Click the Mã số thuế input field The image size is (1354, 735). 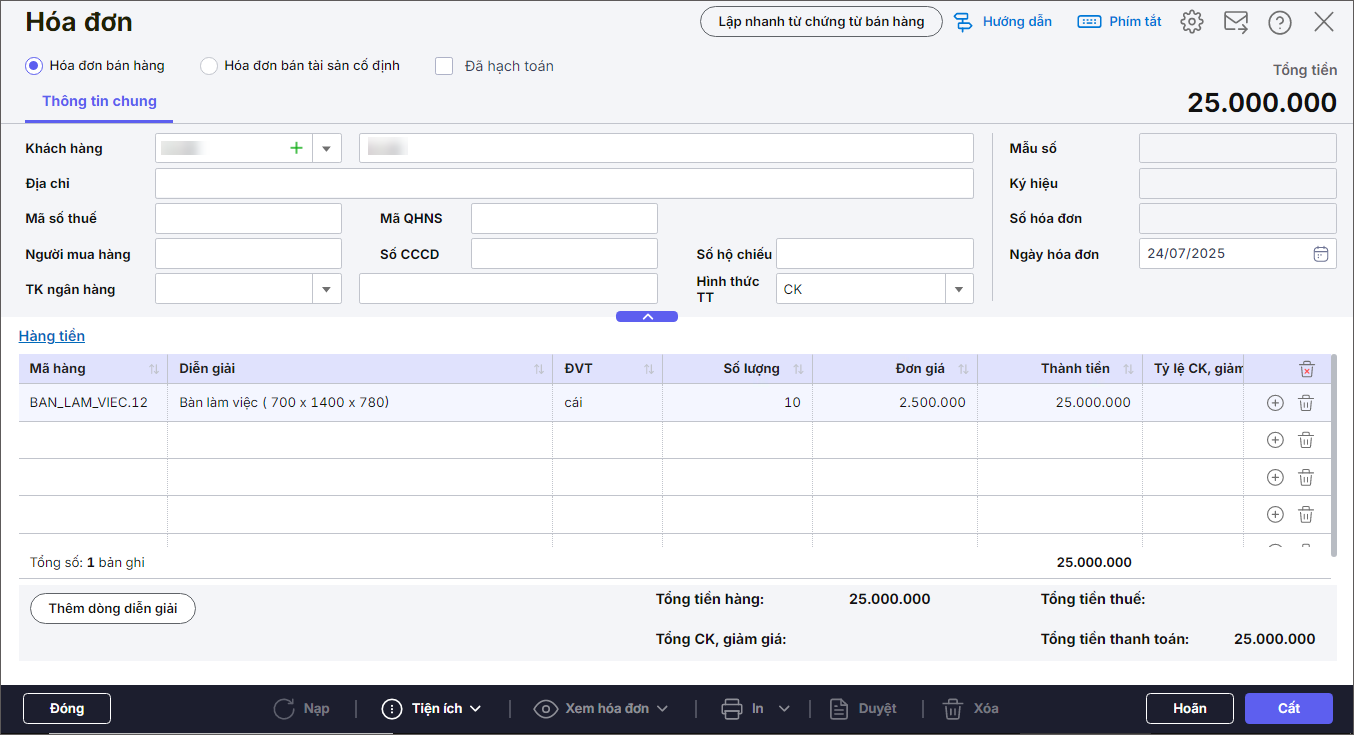(248, 218)
